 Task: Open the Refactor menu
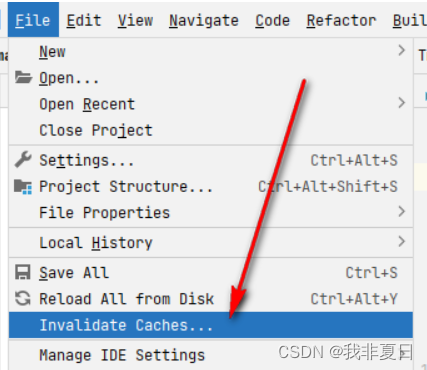coord(341,20)
